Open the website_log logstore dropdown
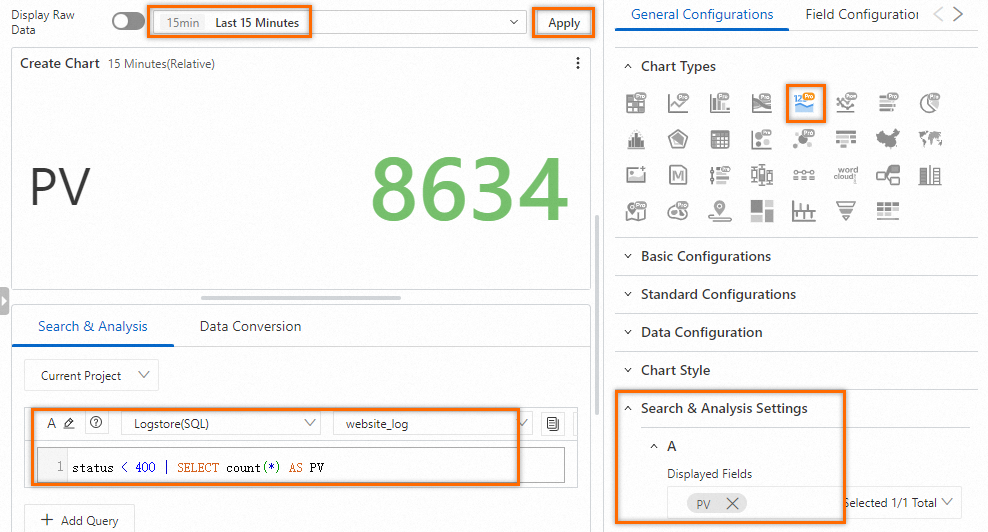This screenshot has width=988, height=532. tap(433, 424)
